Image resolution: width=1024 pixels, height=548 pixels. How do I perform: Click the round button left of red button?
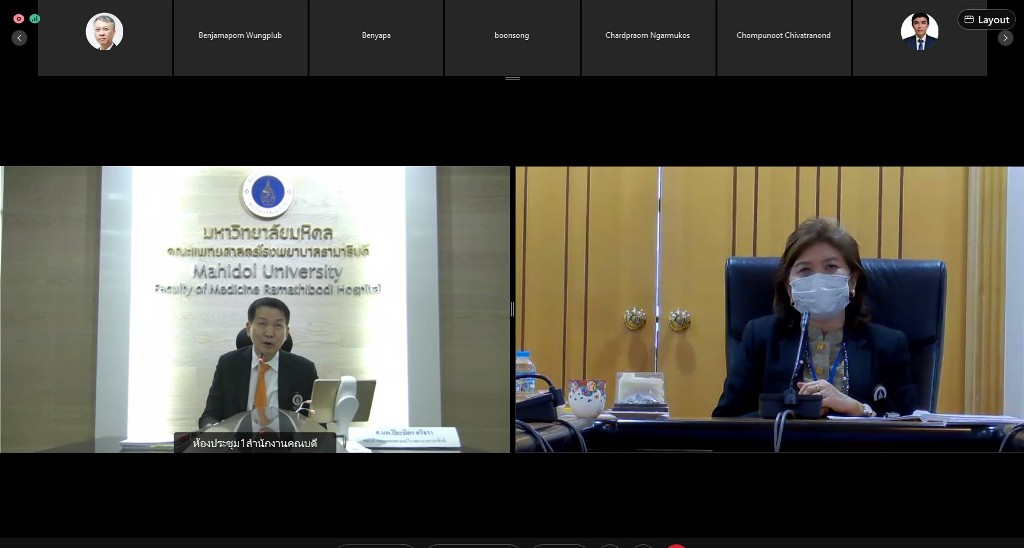(642, 545)
